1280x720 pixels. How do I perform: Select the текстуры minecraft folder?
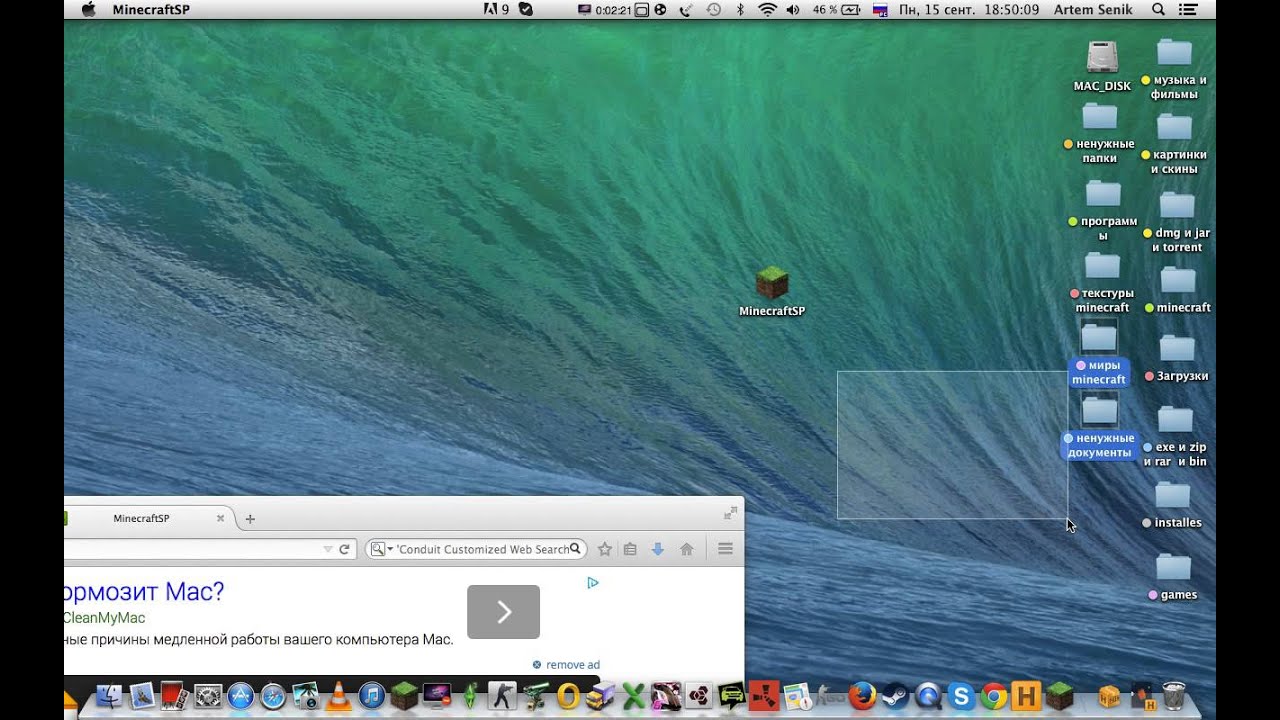coord(1102,283)
